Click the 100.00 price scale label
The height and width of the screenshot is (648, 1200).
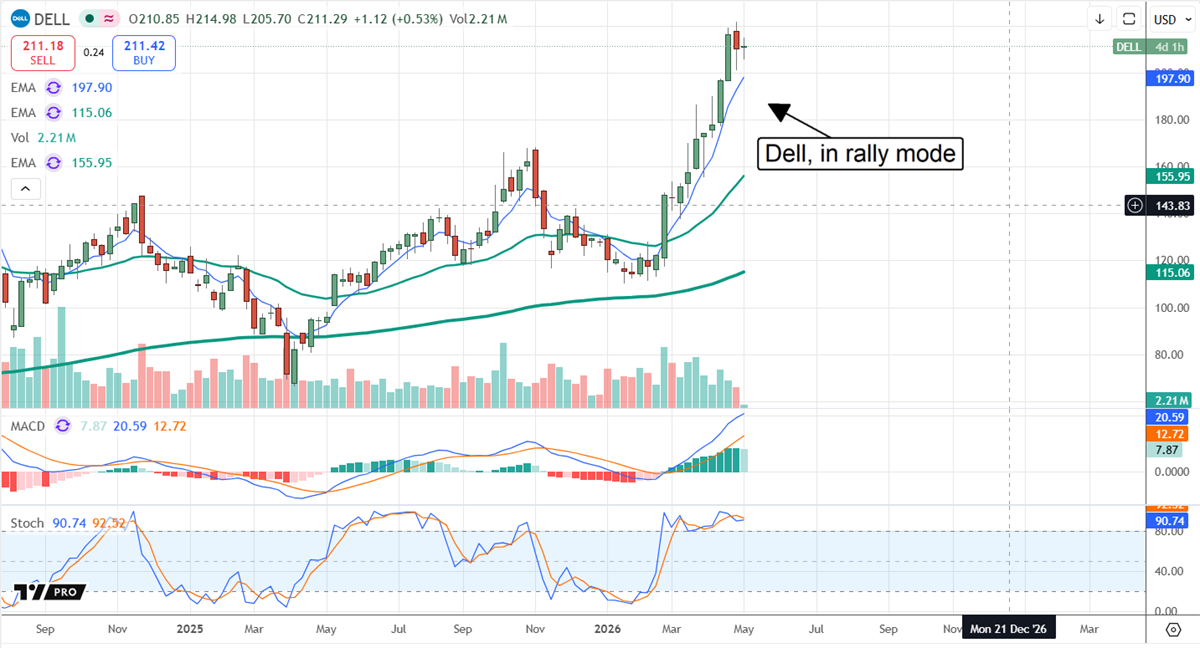[1172, 307]
